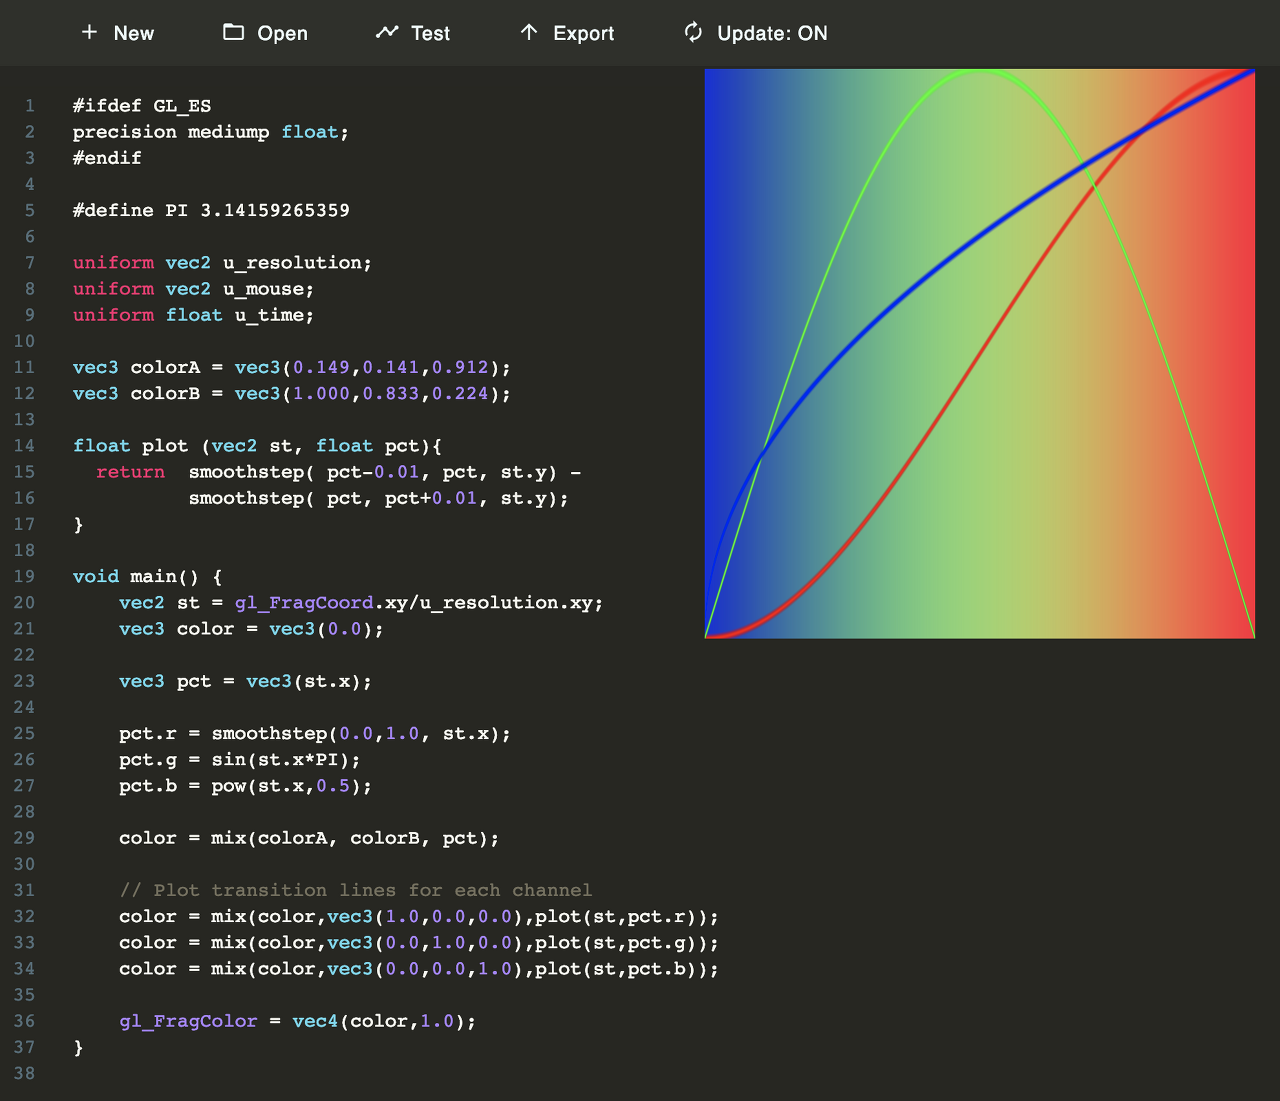Click "vec3 color = vec3(0.0);" line
1280x1101 pixels.
point(252,629)
